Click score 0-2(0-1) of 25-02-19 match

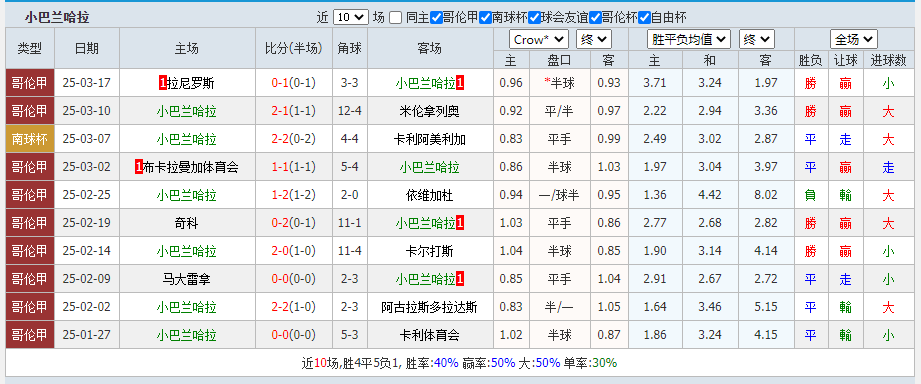(x=294, y=223)
